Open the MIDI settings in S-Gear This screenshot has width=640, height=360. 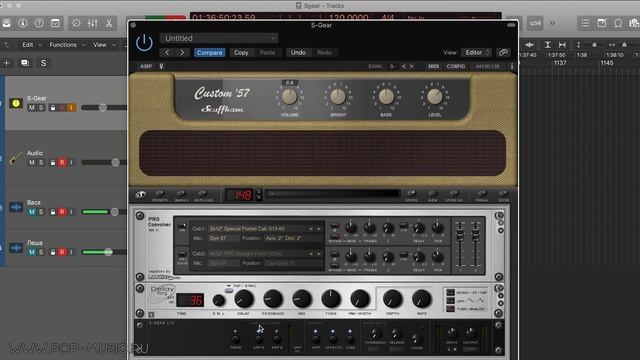[433, 66]
